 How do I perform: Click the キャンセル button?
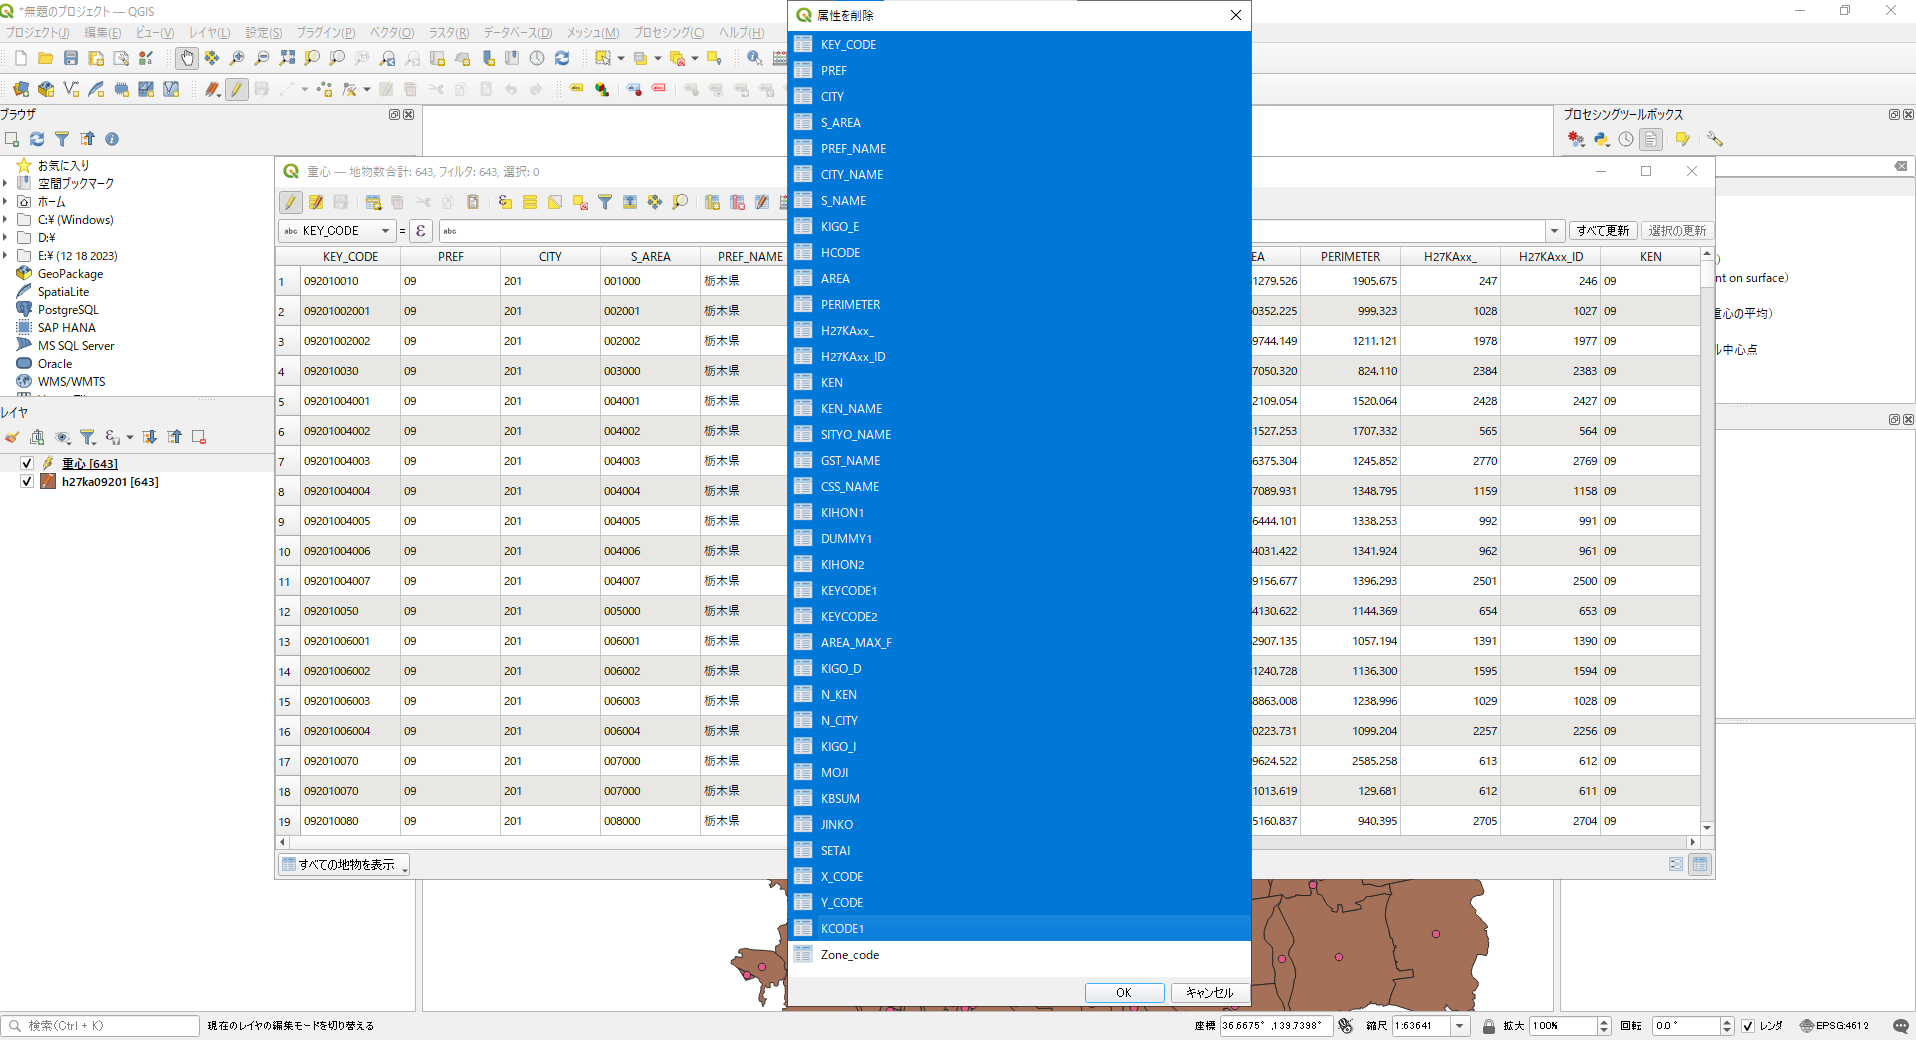[x=1209, y=993]
